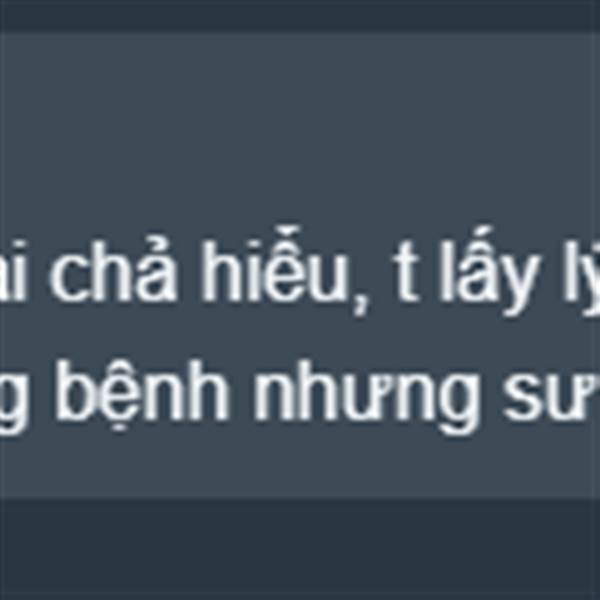Click the dark bar below the message panel
This screenshot has width=600, height=600.
tap(300, 549)
